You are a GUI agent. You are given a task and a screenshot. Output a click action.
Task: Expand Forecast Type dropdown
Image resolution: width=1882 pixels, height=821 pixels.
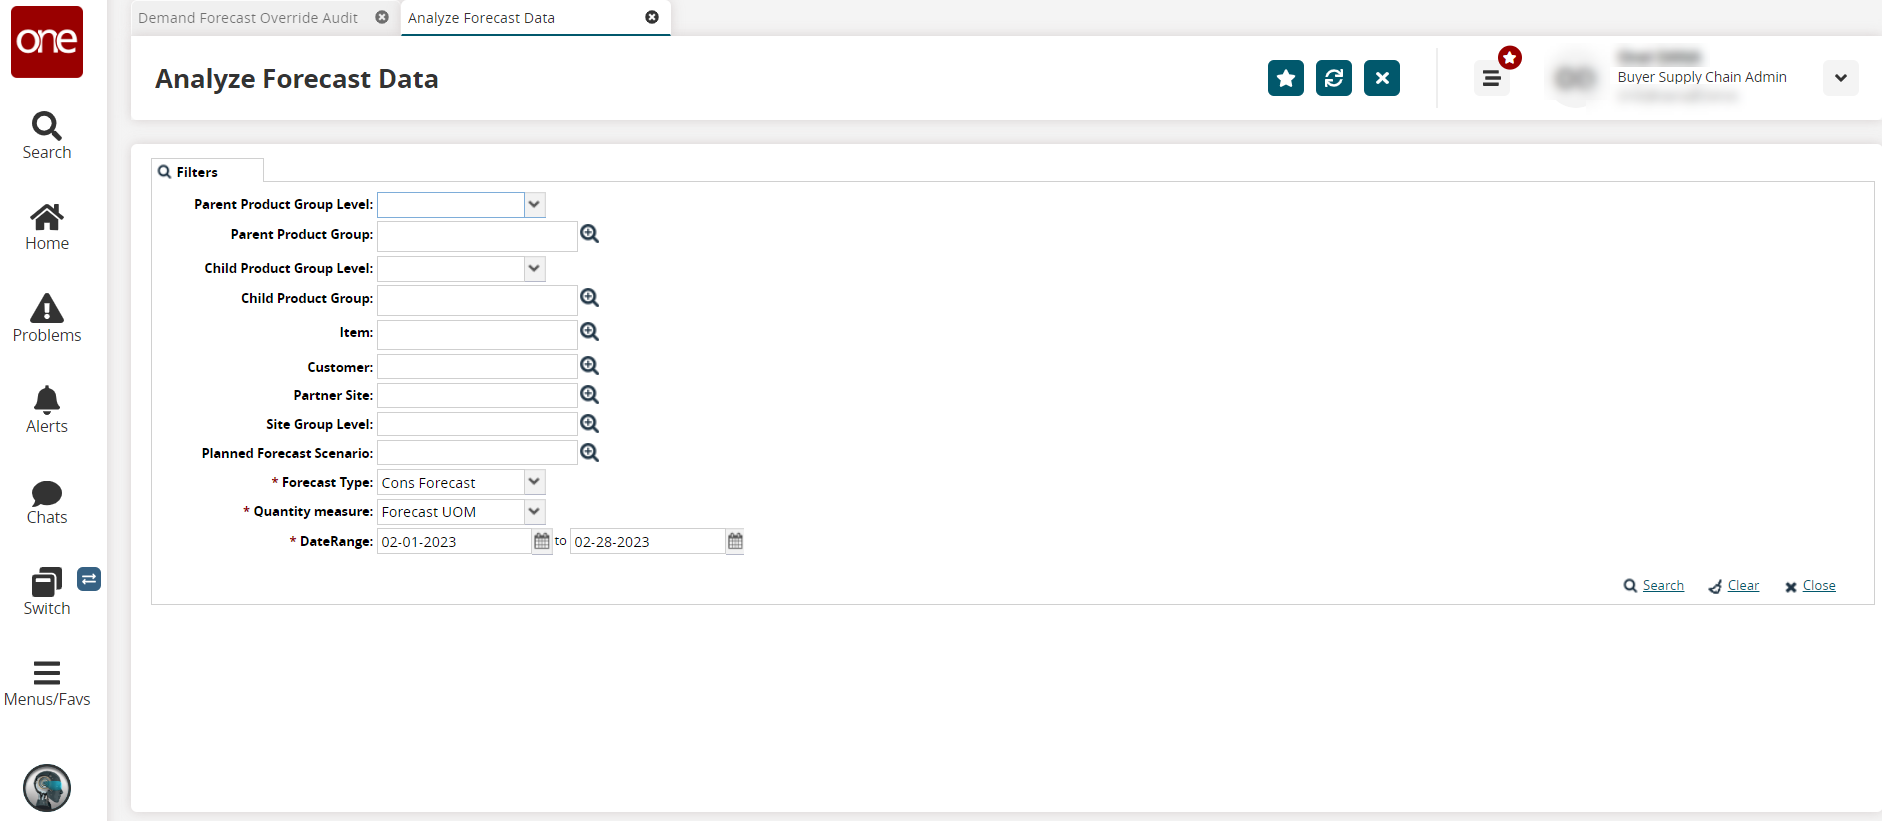535,482
